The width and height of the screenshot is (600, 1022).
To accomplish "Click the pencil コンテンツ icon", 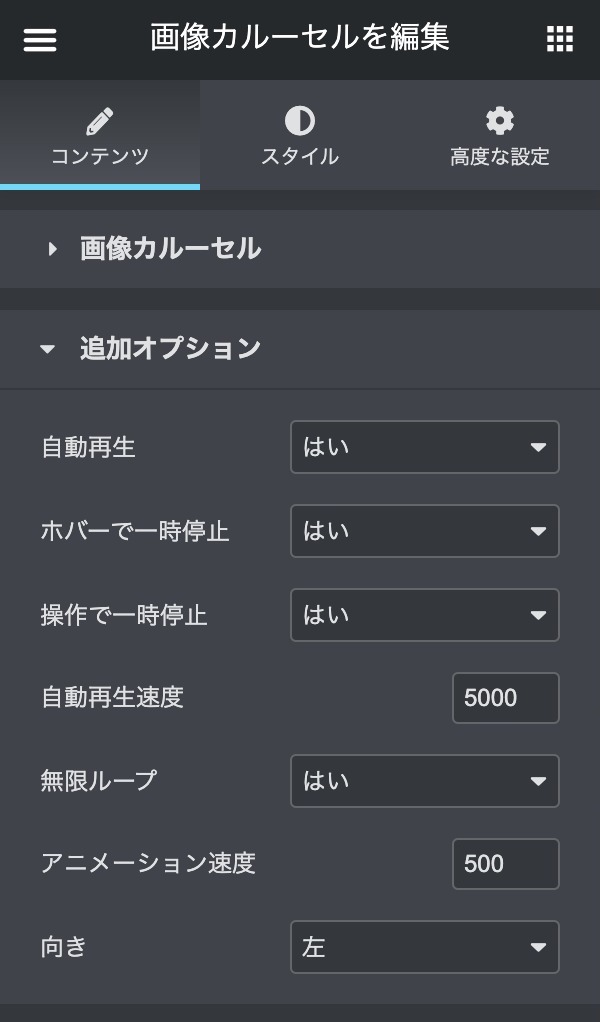I will pyautogui.click(x=99, y=122).
